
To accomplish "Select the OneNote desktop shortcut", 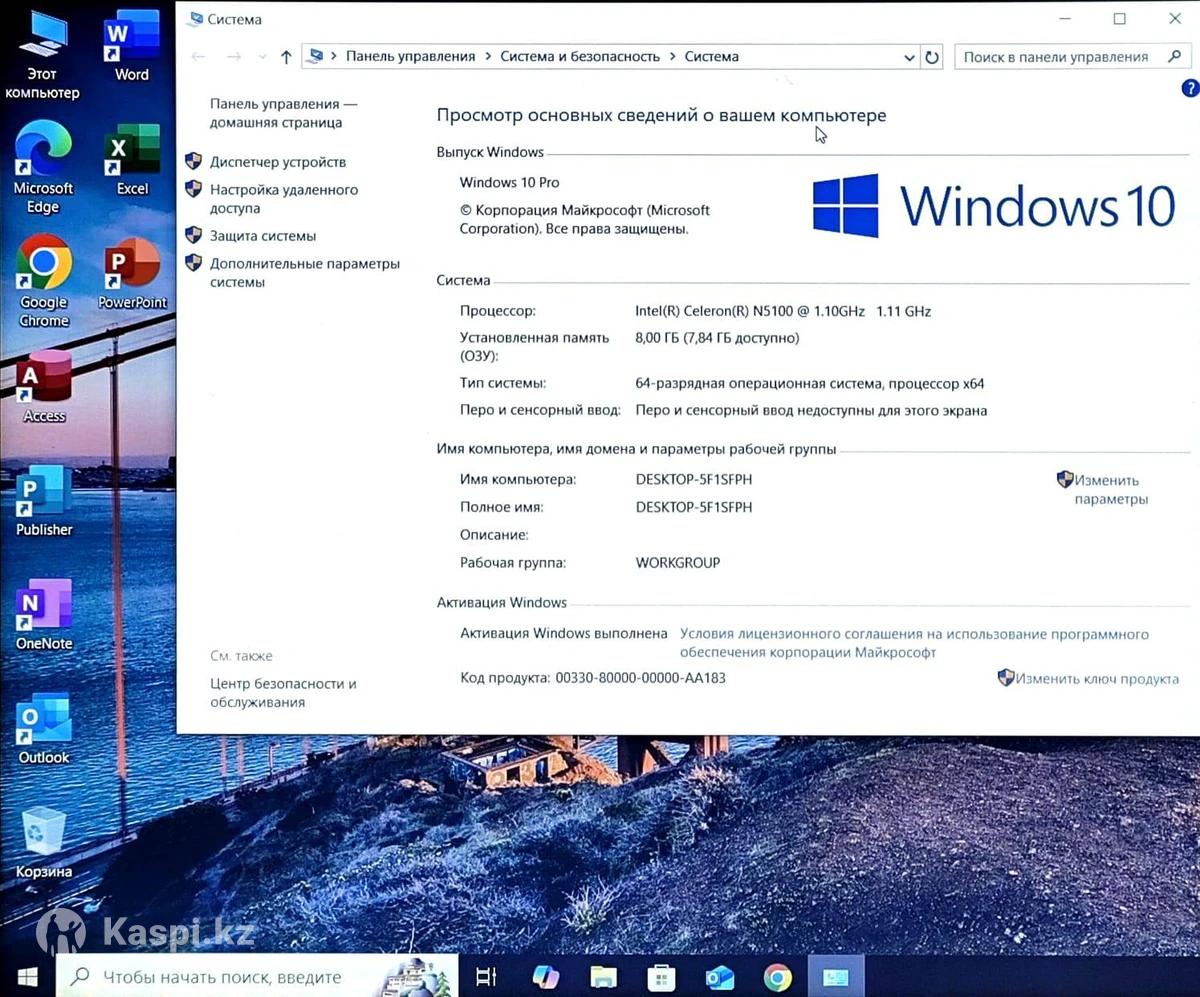I will pyautogui.click(x=44, y=615).
